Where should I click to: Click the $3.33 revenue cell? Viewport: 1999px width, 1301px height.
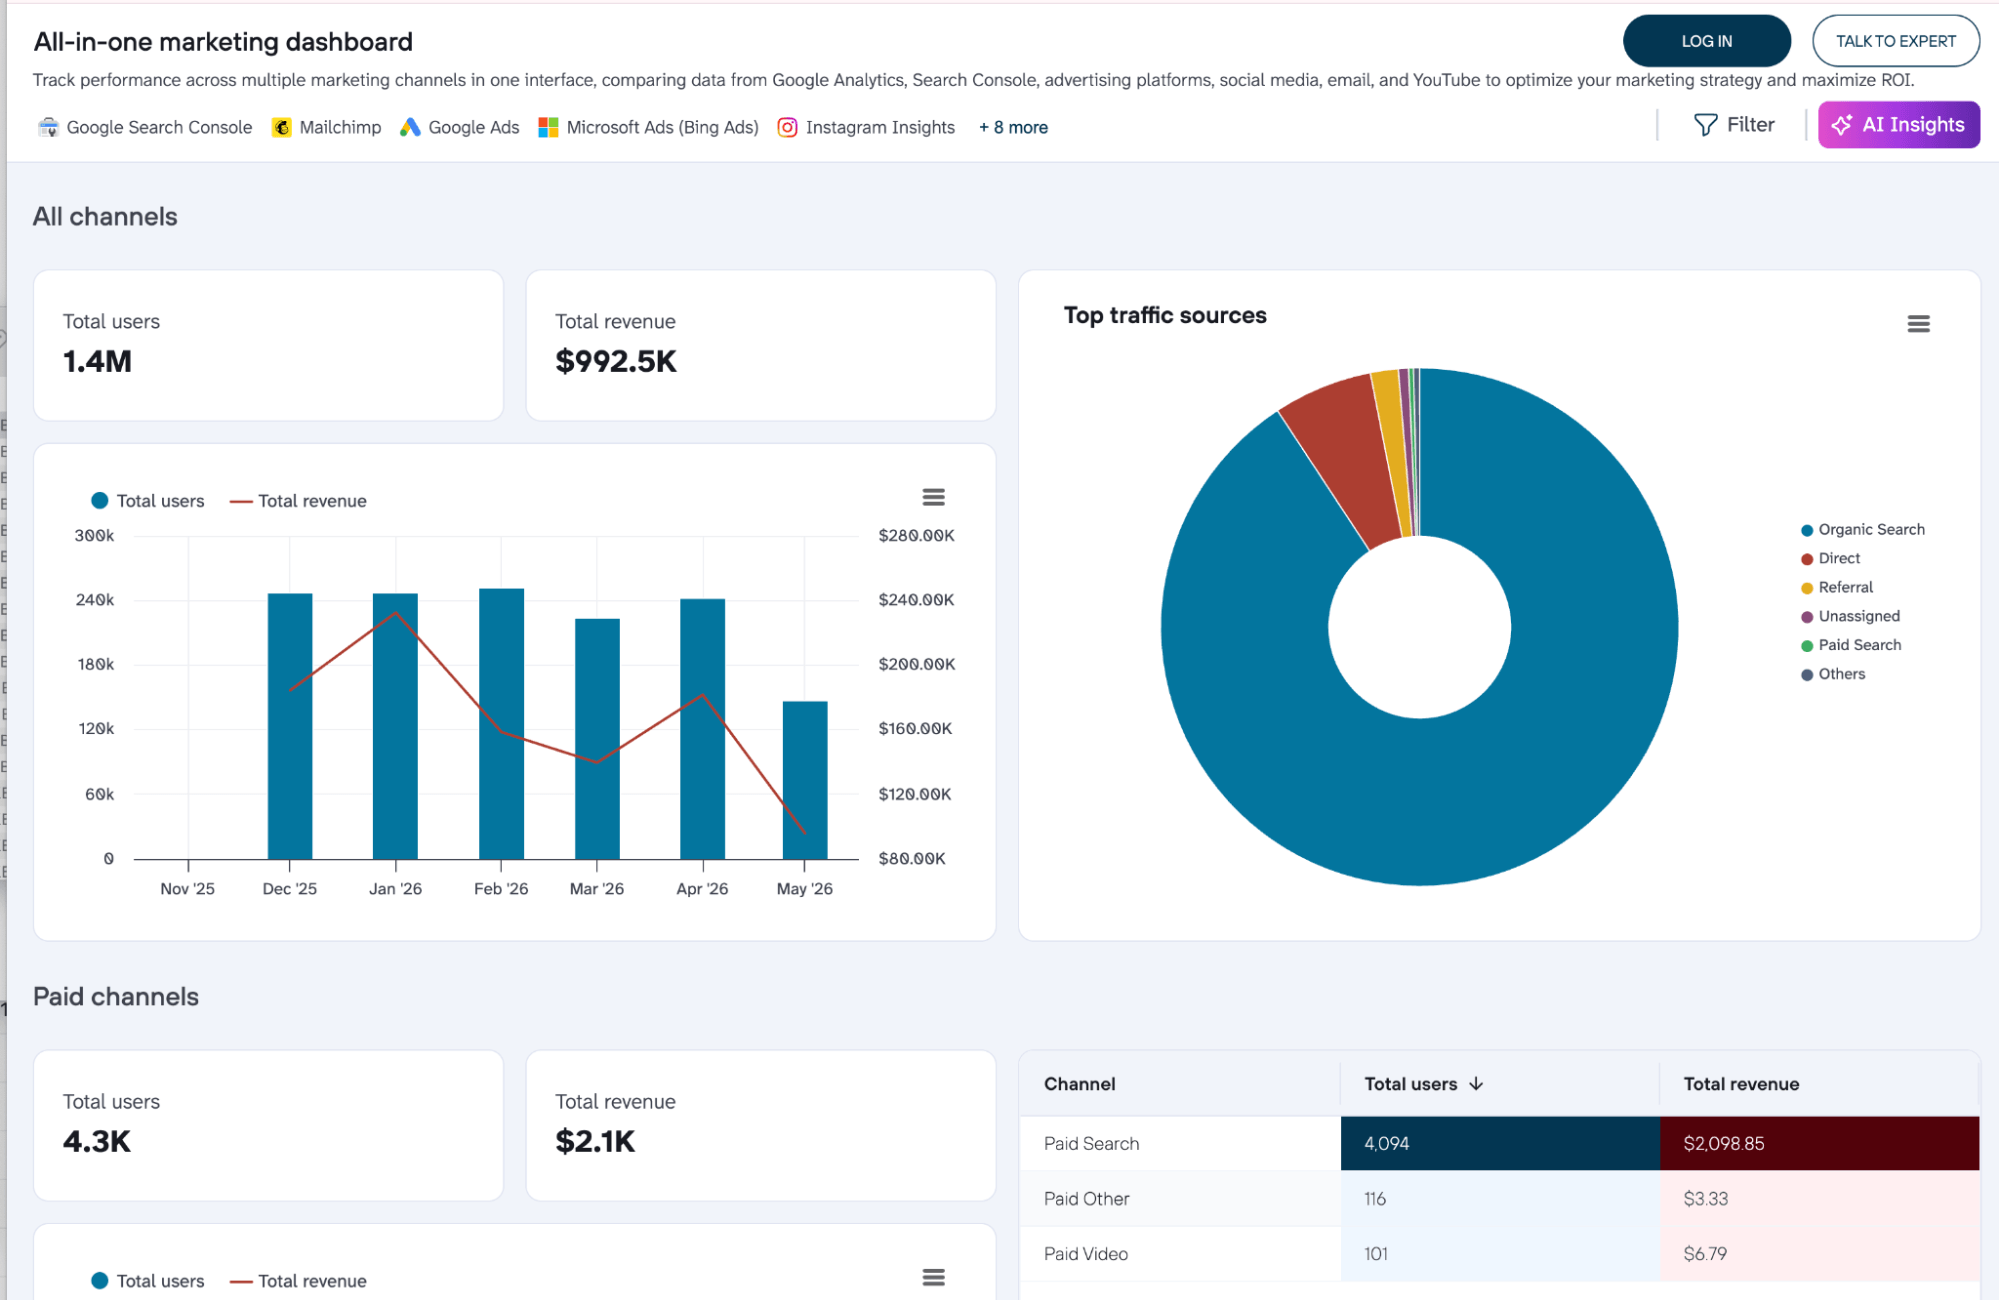(x=1819, y=1198)
